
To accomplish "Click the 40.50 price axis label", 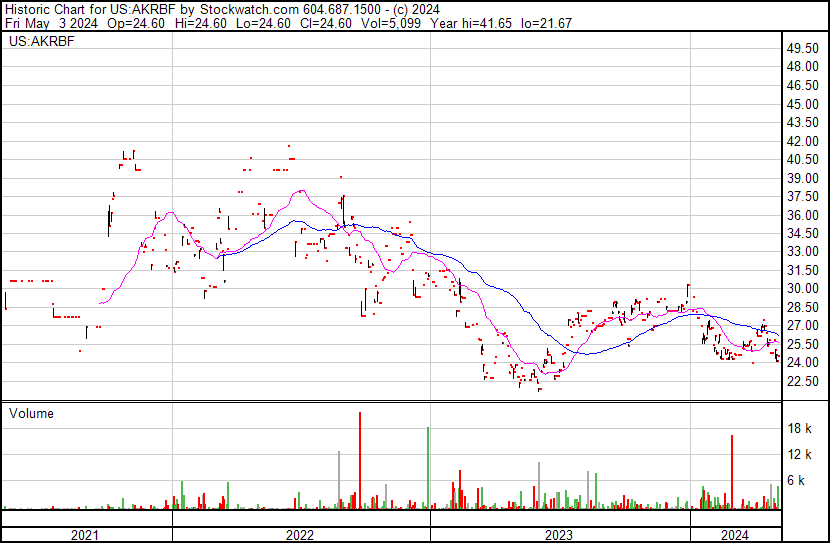I will (x=803, y=159).
